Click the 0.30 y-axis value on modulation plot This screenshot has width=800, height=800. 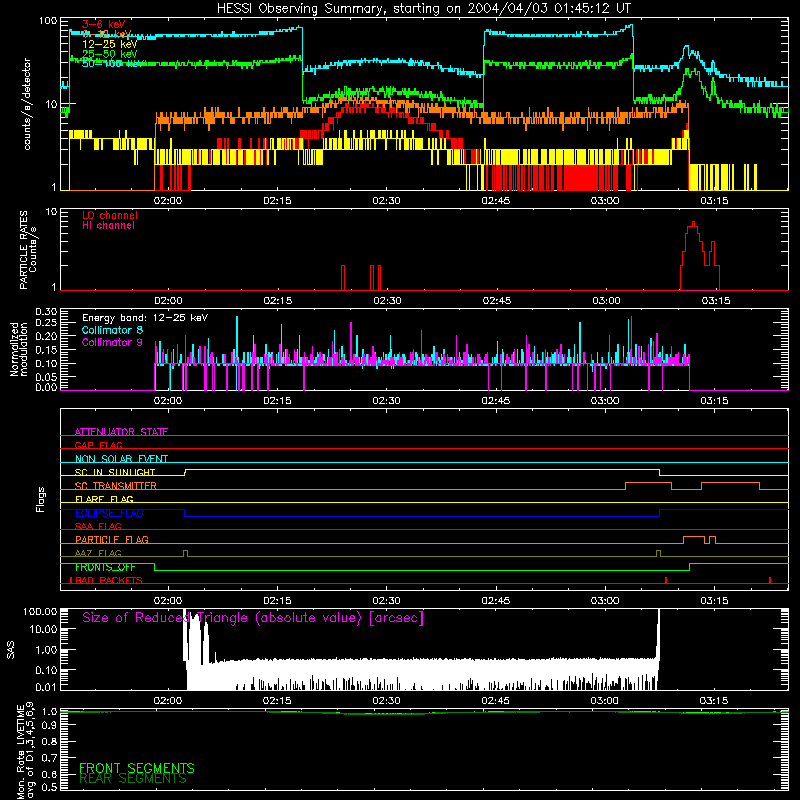(x=46, y=311)
